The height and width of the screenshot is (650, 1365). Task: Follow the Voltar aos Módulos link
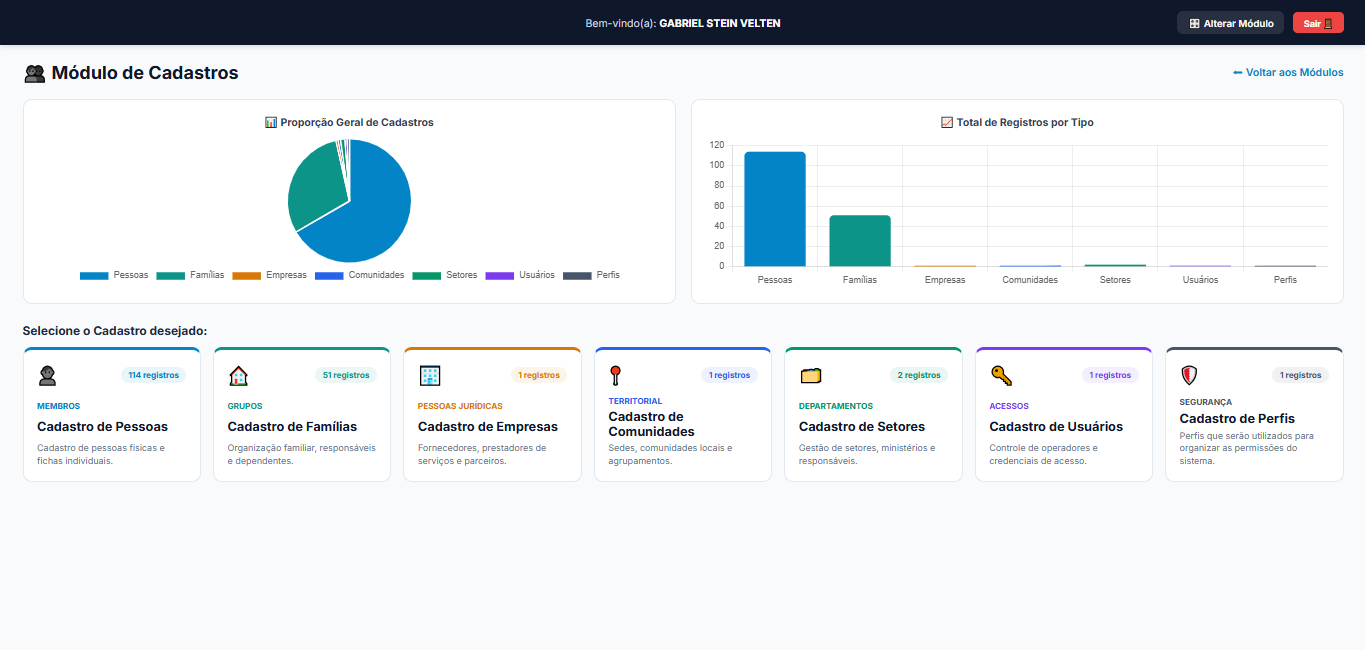(x=1288, y=73)
